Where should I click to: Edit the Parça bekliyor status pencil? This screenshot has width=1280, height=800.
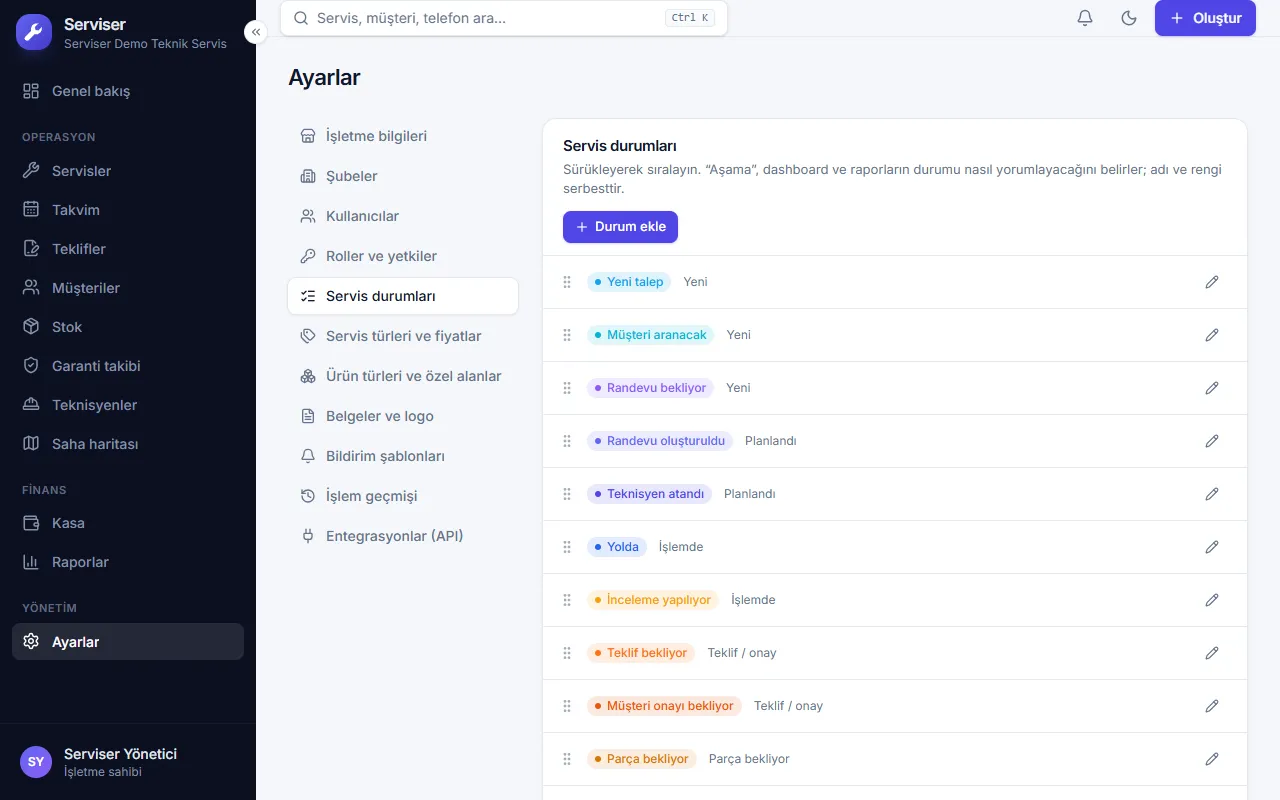tap(1212, 759)
